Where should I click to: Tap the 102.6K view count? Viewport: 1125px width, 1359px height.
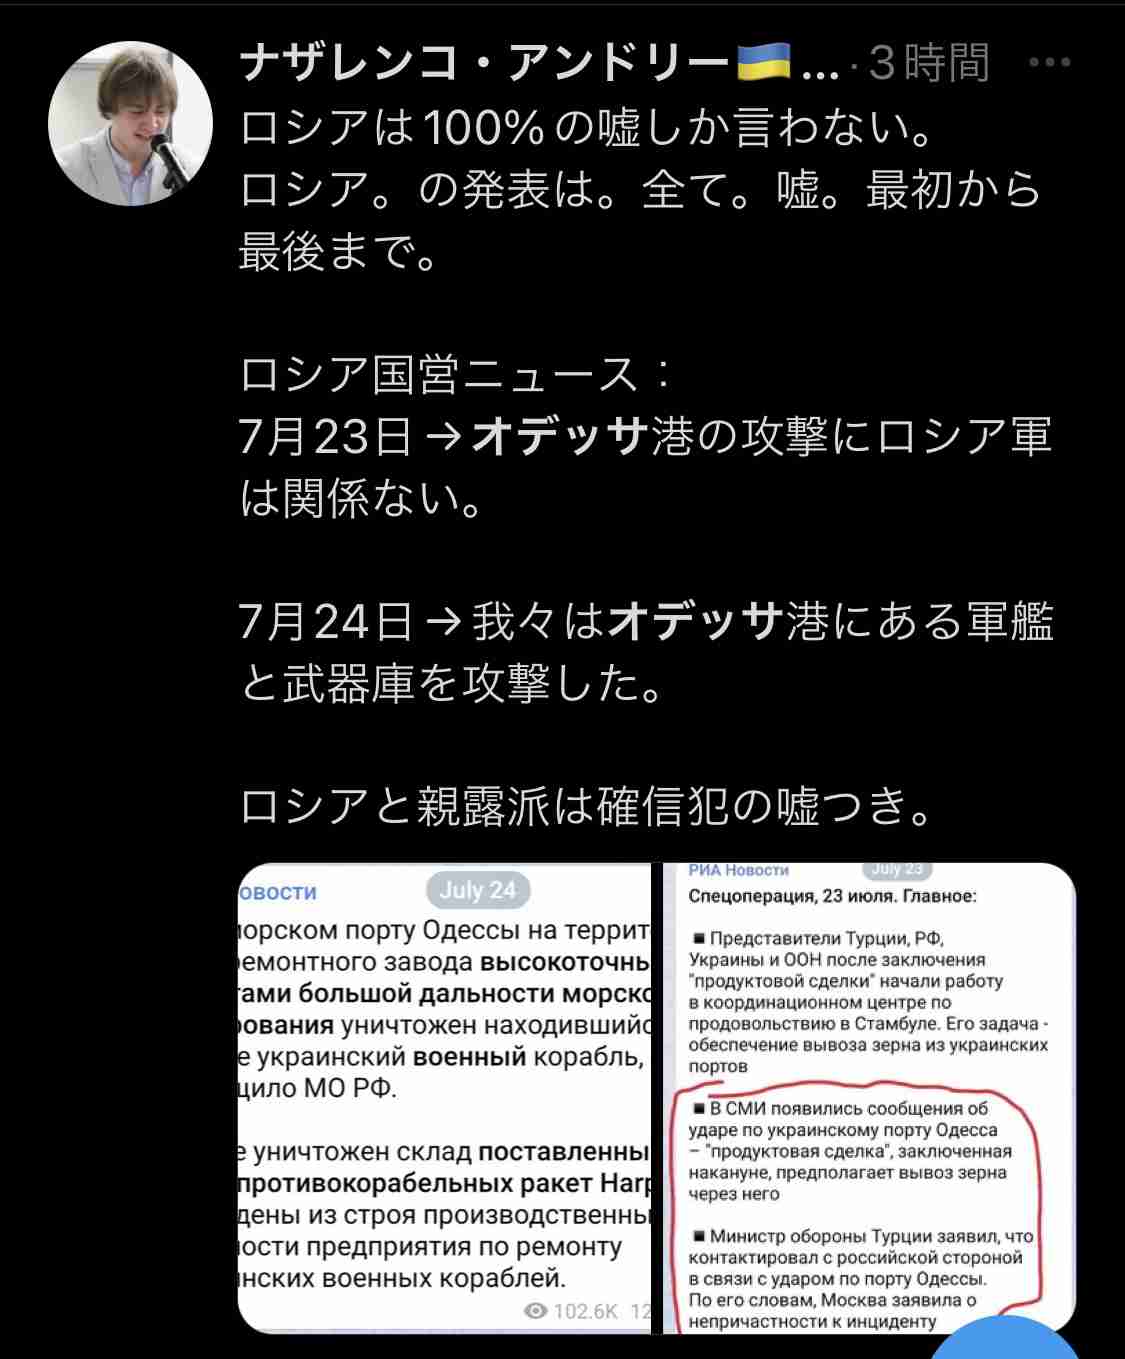coord(586,1311)
